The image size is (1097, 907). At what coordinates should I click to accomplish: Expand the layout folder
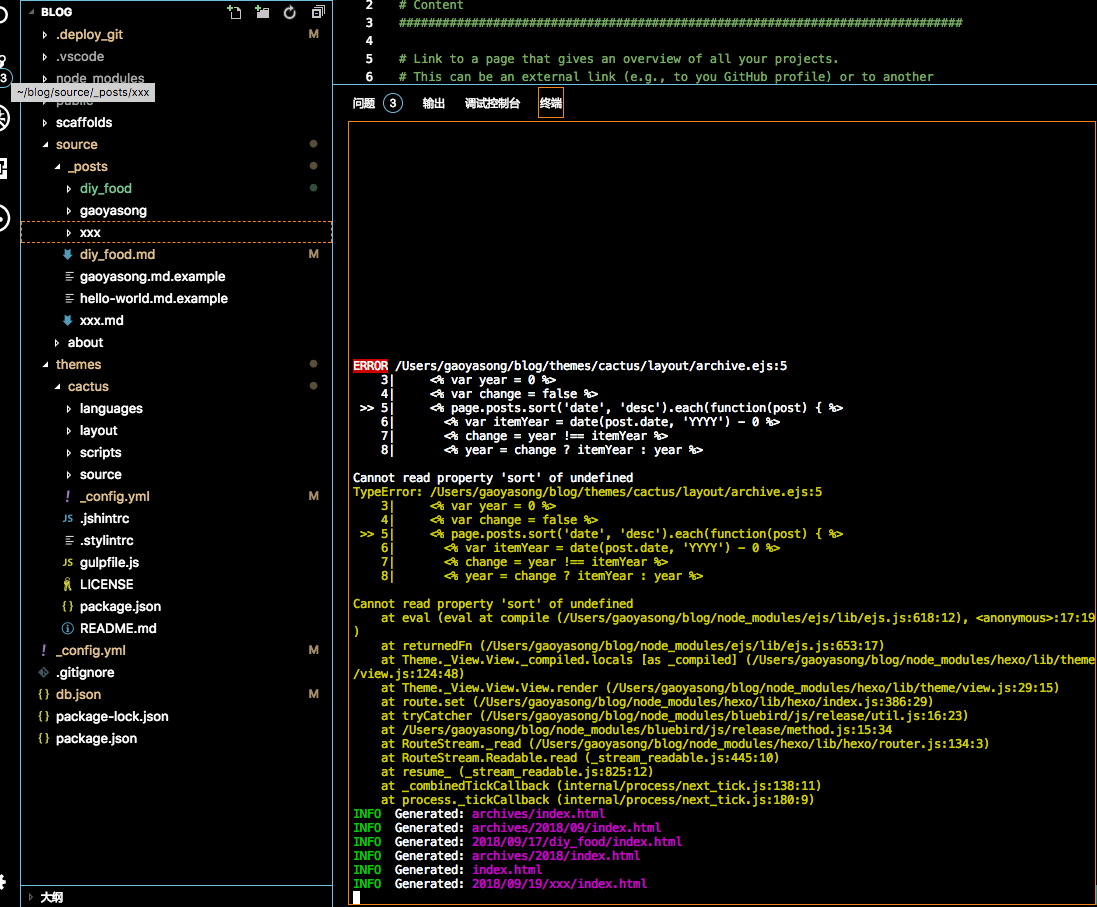[x=69, y=431]
